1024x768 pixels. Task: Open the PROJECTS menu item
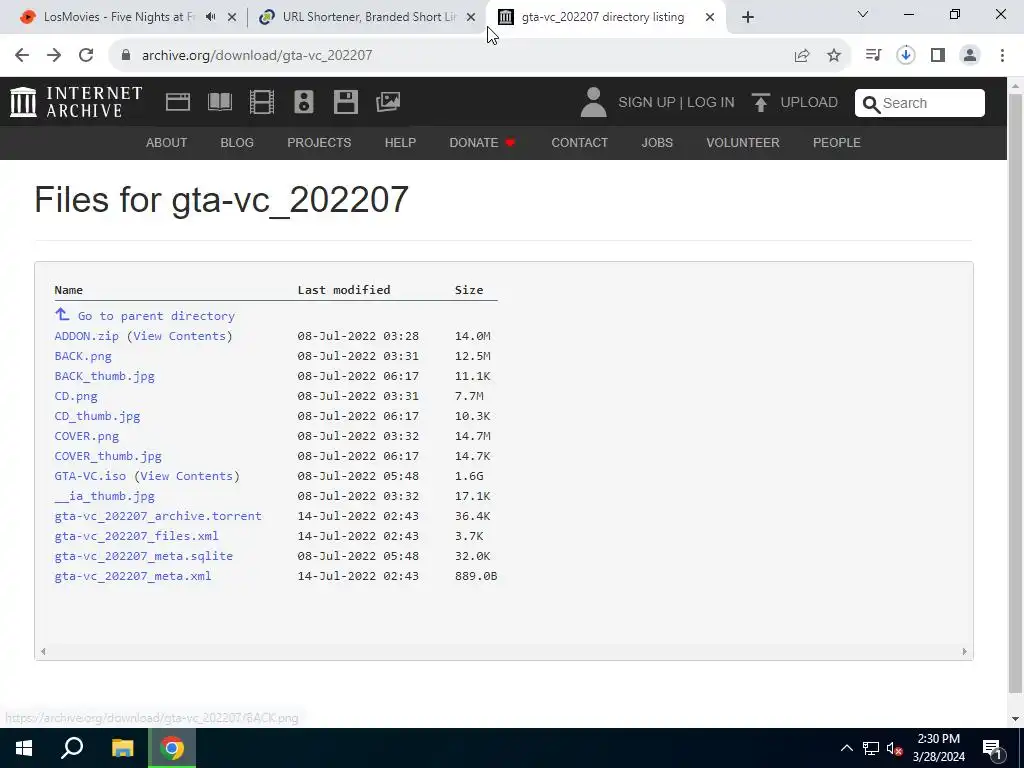tap(319, 142)
